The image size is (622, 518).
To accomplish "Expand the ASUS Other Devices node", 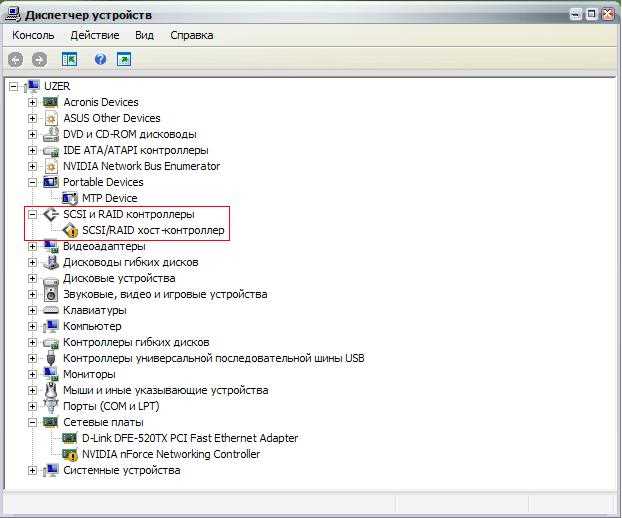I will click(33, 118).
